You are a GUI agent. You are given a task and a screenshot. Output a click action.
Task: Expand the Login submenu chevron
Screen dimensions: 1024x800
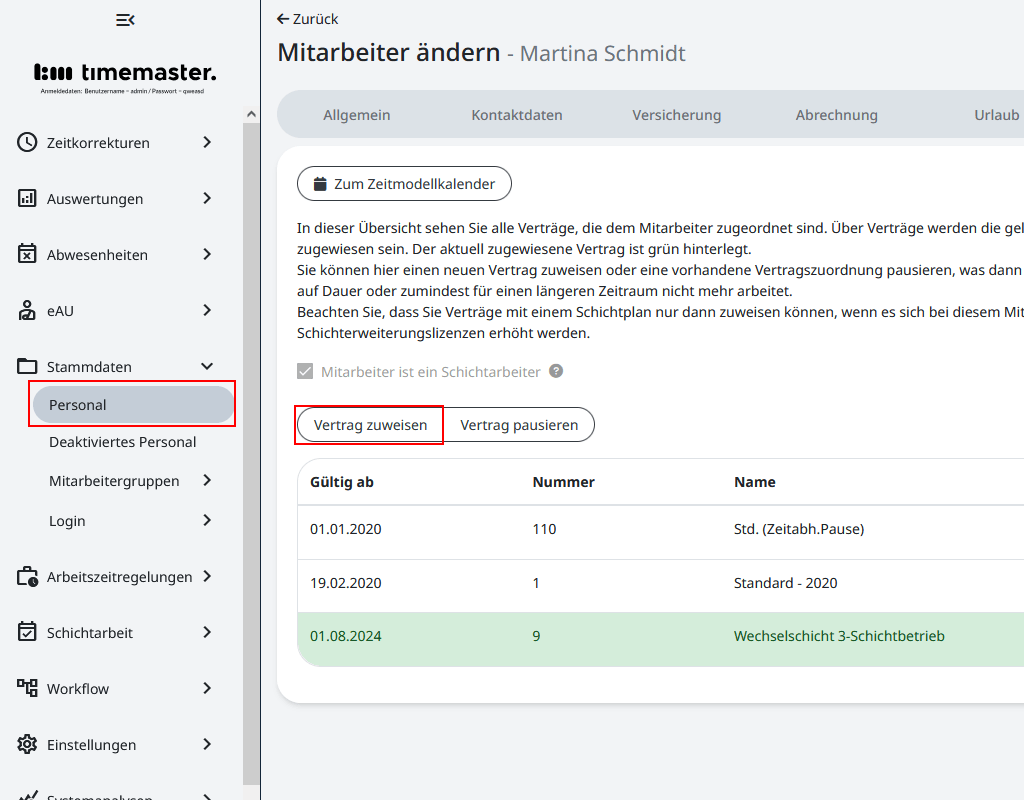coord(207,520)
